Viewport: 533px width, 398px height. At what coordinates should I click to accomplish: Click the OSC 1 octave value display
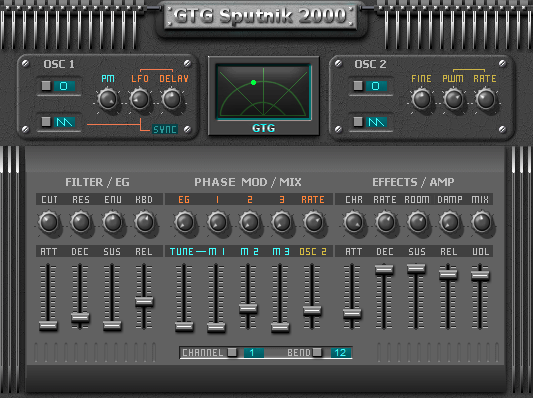pos(64,86)
